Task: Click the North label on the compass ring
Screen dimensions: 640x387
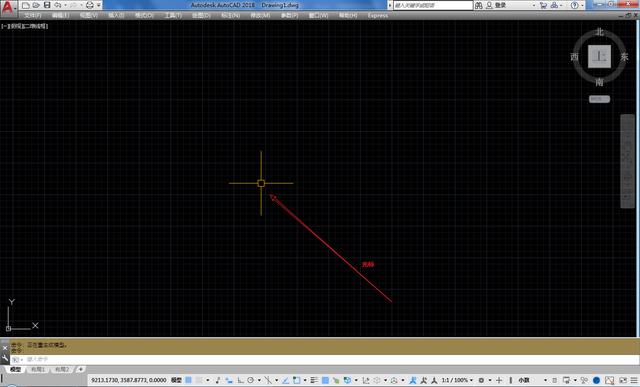Action: 599,32
